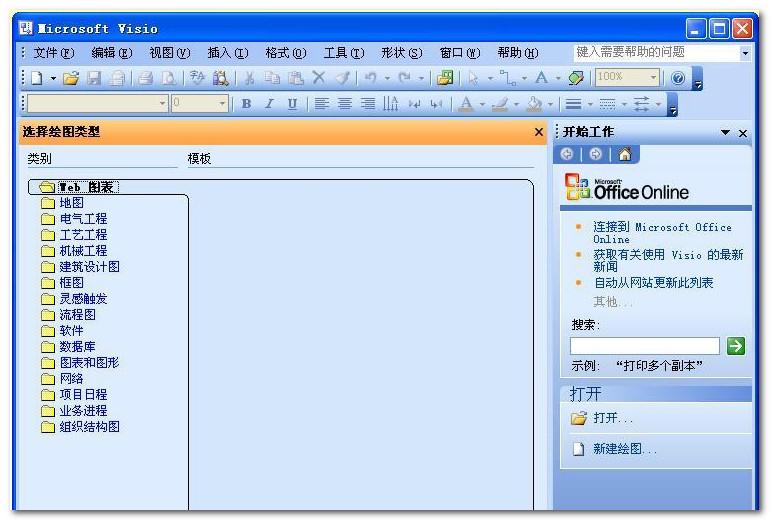Select the Pointer tool
The image size is (770, 521).
pos(473,78)
